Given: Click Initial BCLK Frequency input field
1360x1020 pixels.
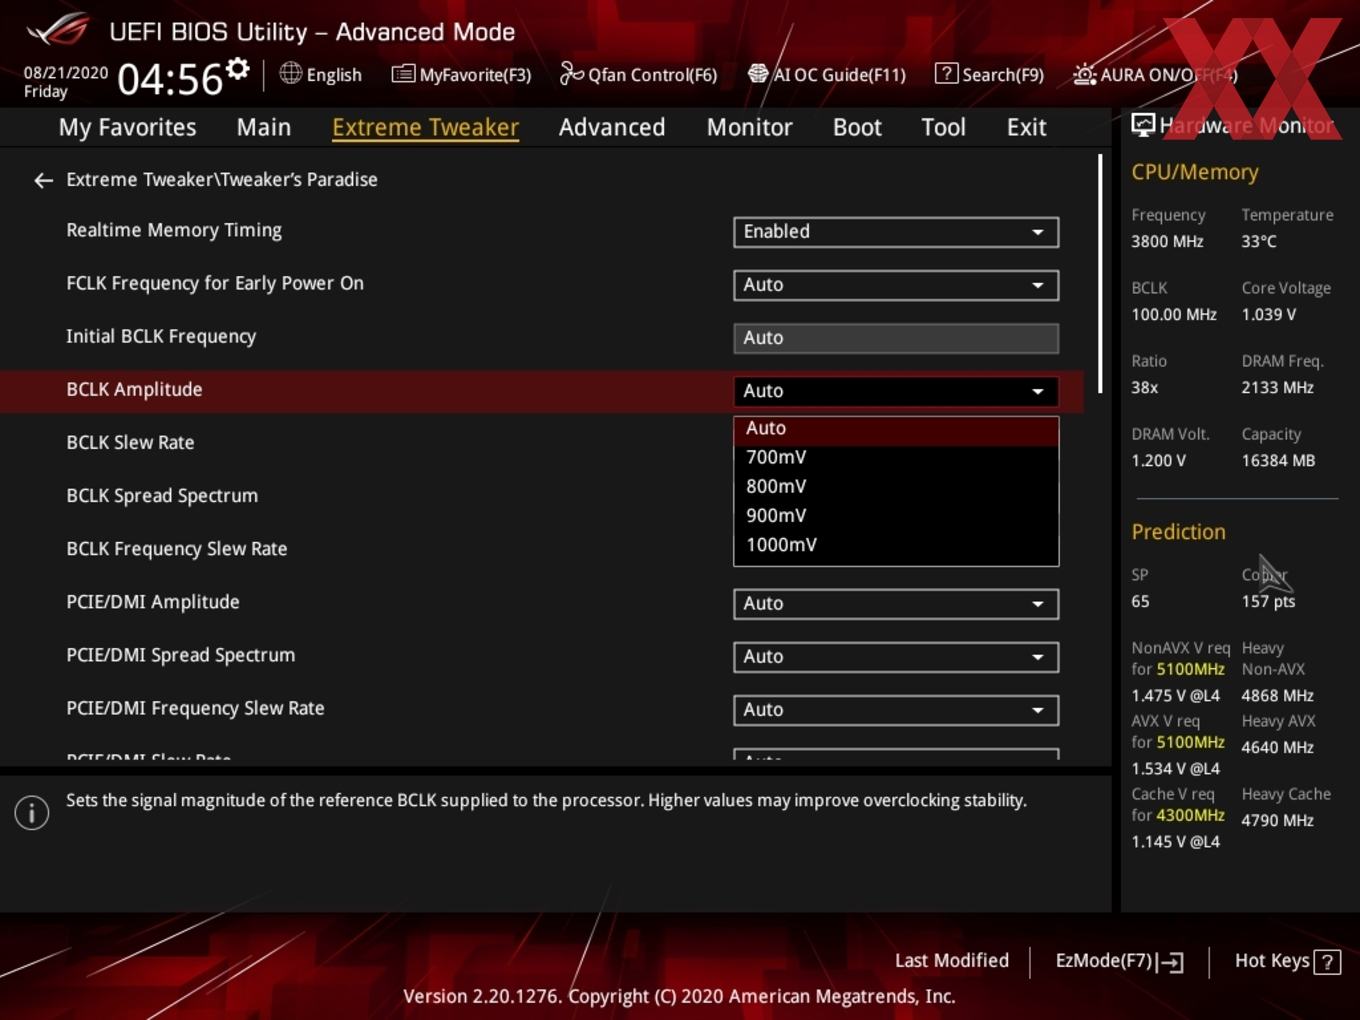Looking at the screenshot, I should tap(896, 338).
